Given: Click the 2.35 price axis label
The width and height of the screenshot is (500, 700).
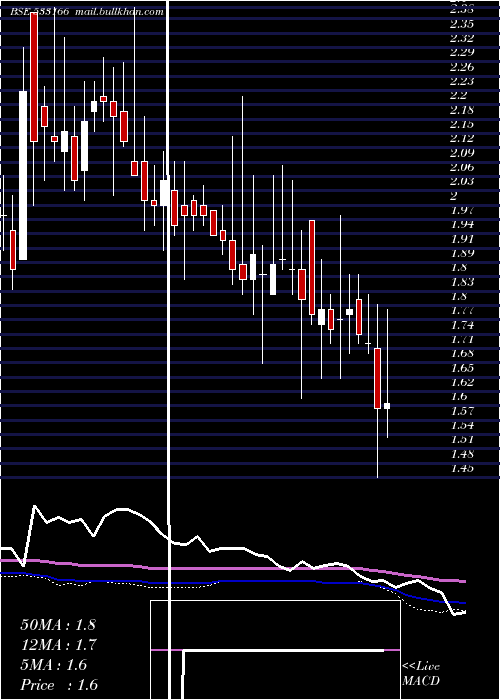Looking at the screenshot, I should (x=462, y=23).
